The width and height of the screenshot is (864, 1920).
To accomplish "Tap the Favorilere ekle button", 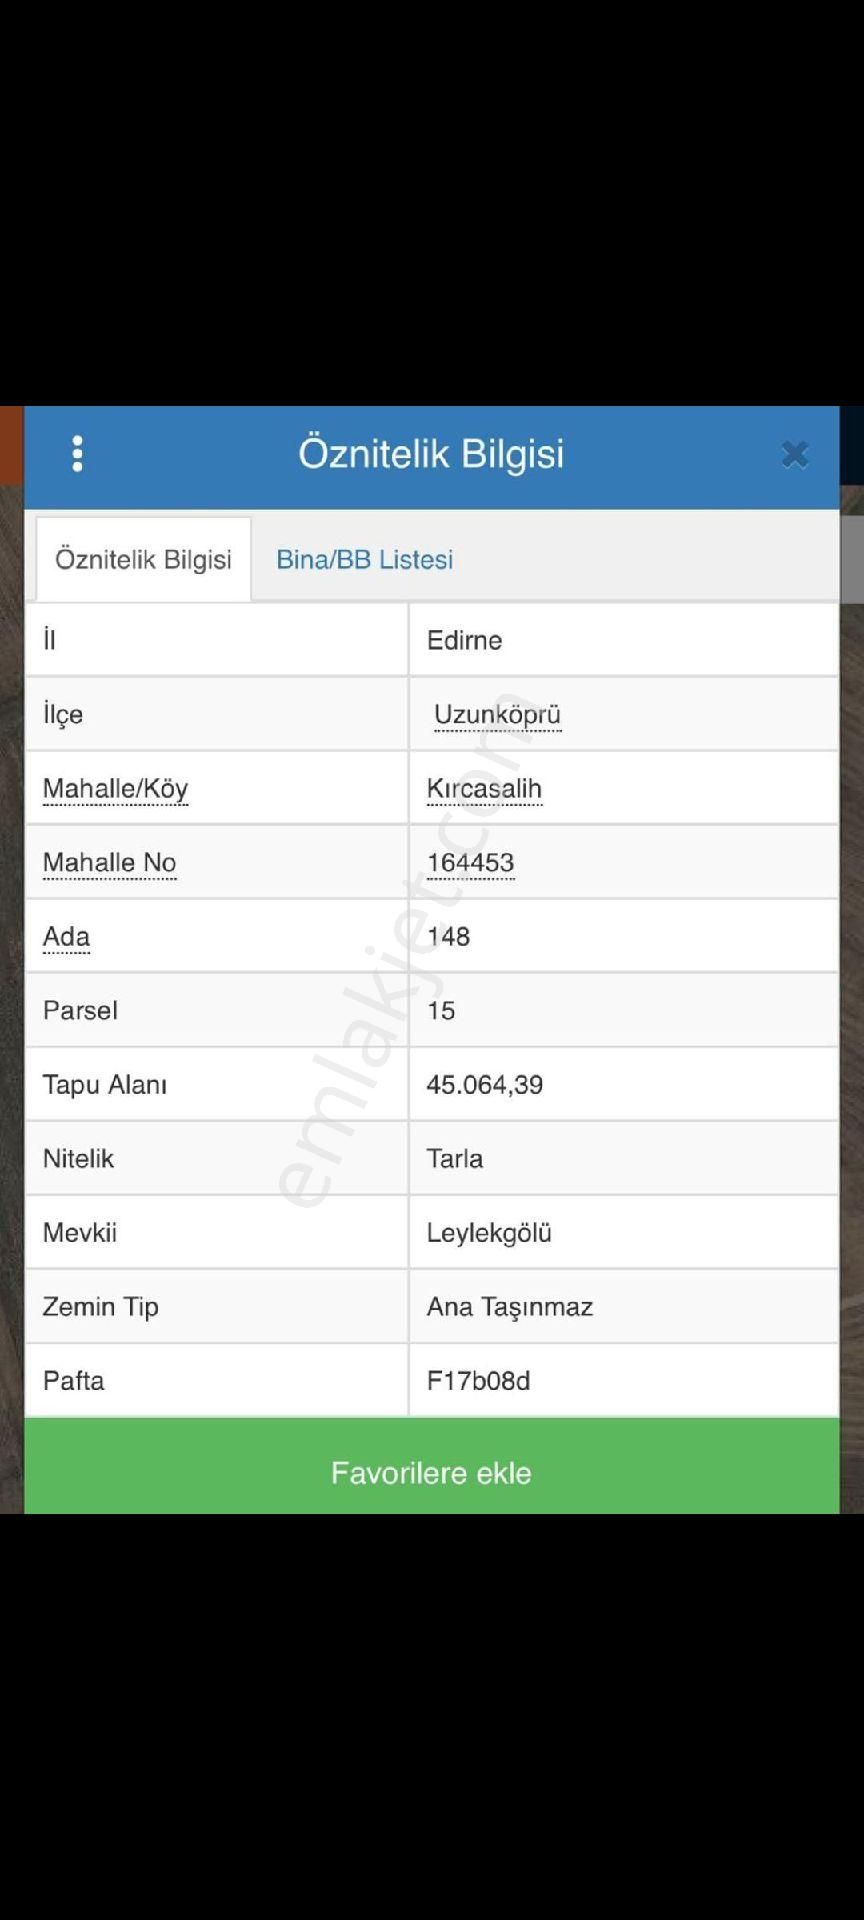I will coord(431,1472).
